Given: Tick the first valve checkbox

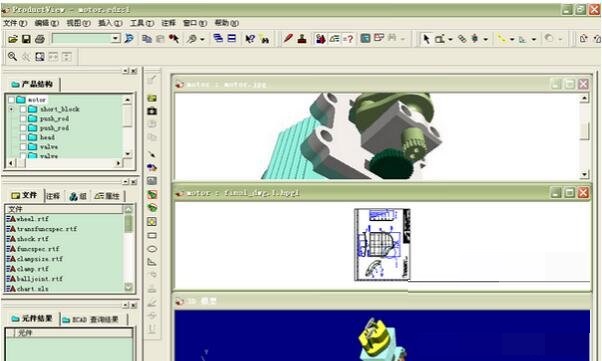Looking at the screenshot, I should click(x=23, y=147).
